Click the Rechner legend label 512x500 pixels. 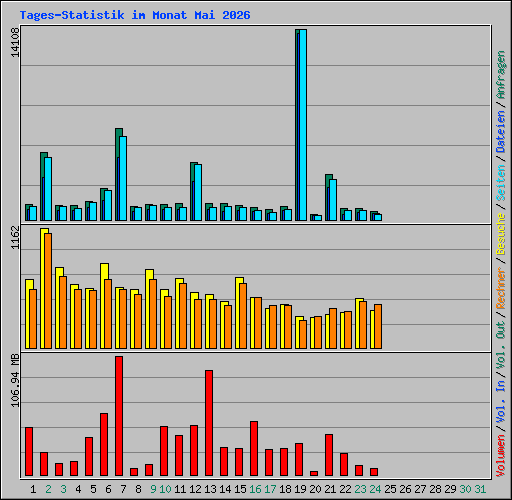[501, 288]
